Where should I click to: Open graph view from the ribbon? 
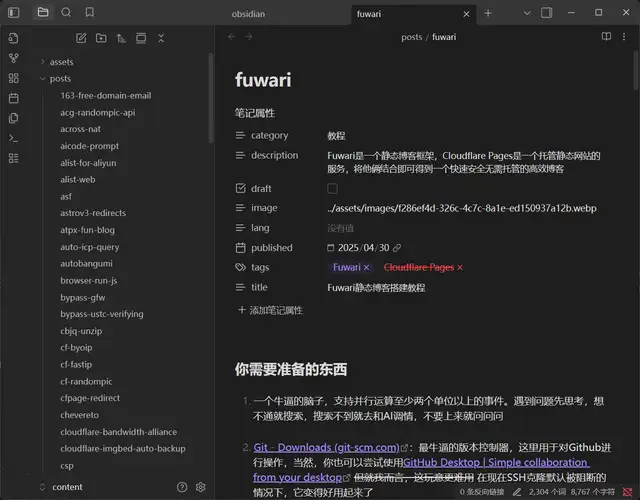(x=13, y=58)
